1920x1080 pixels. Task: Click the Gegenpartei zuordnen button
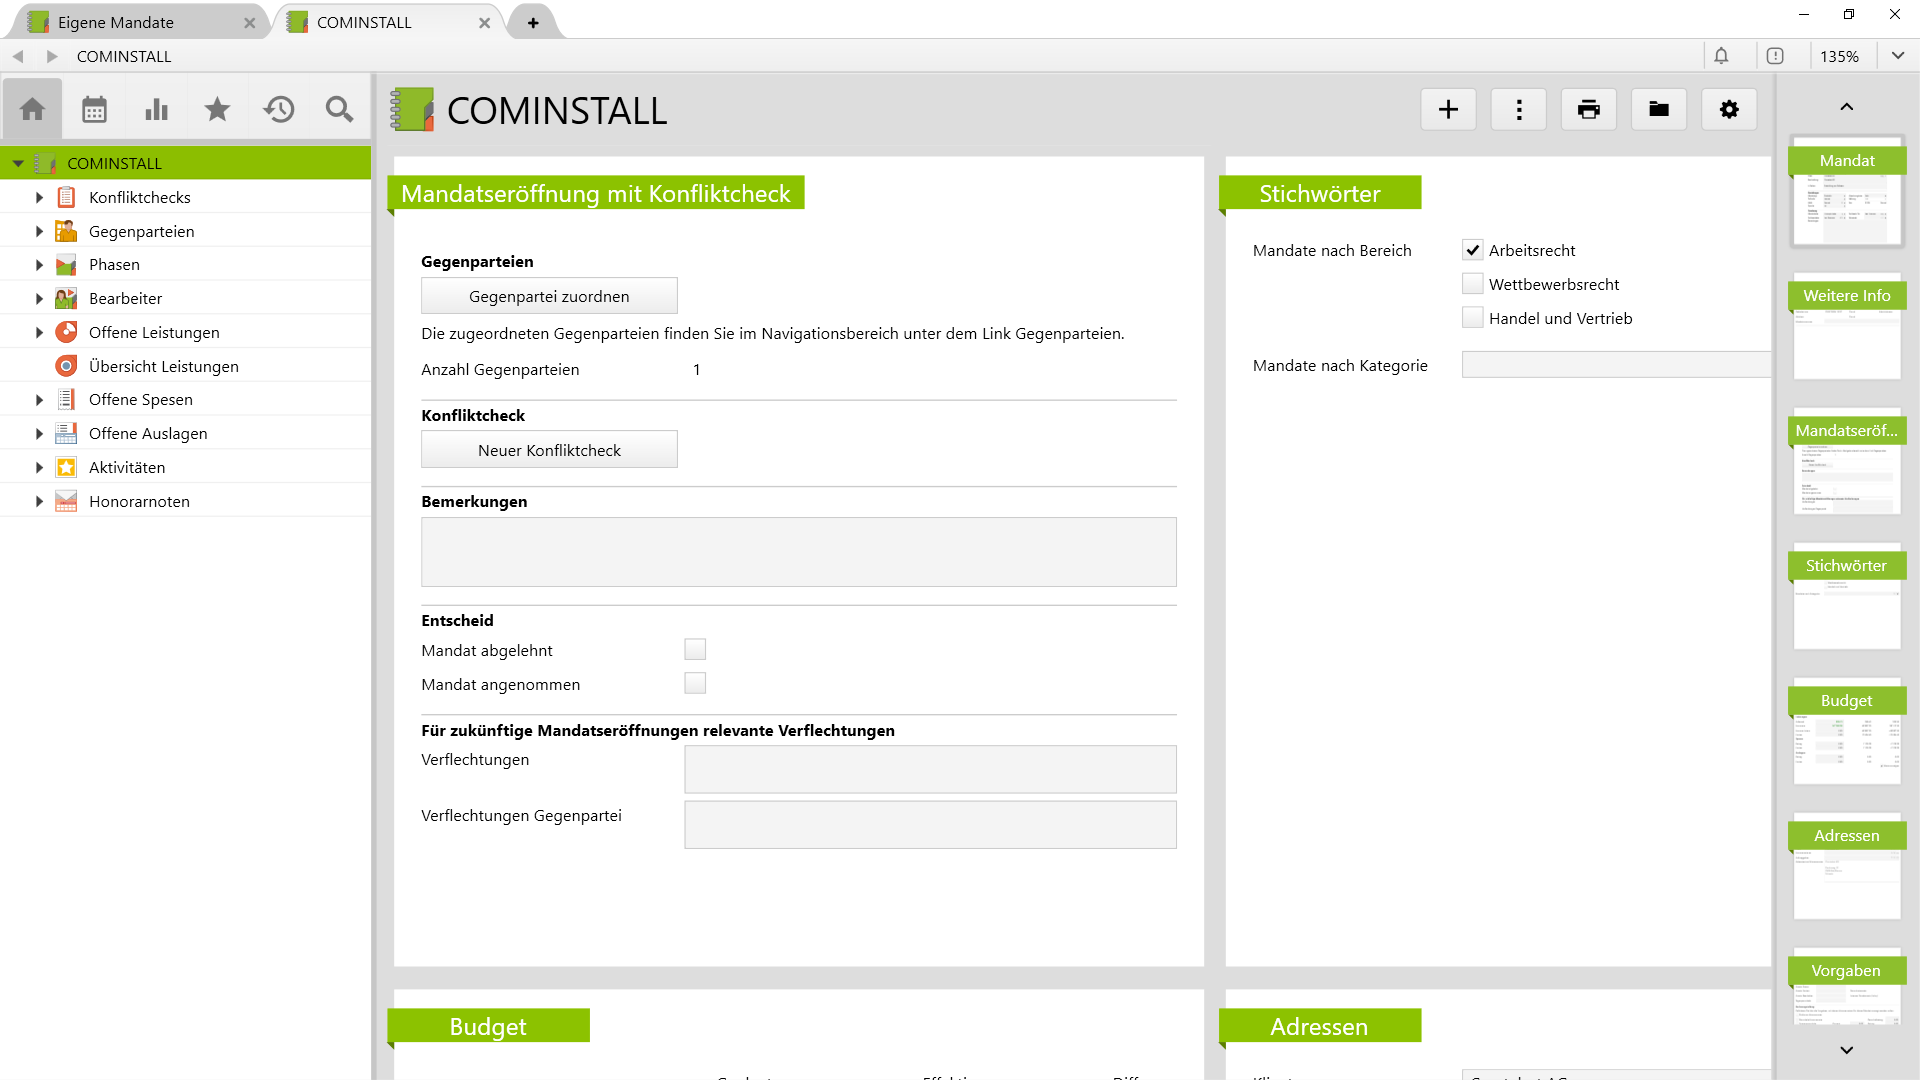[548, 295]
